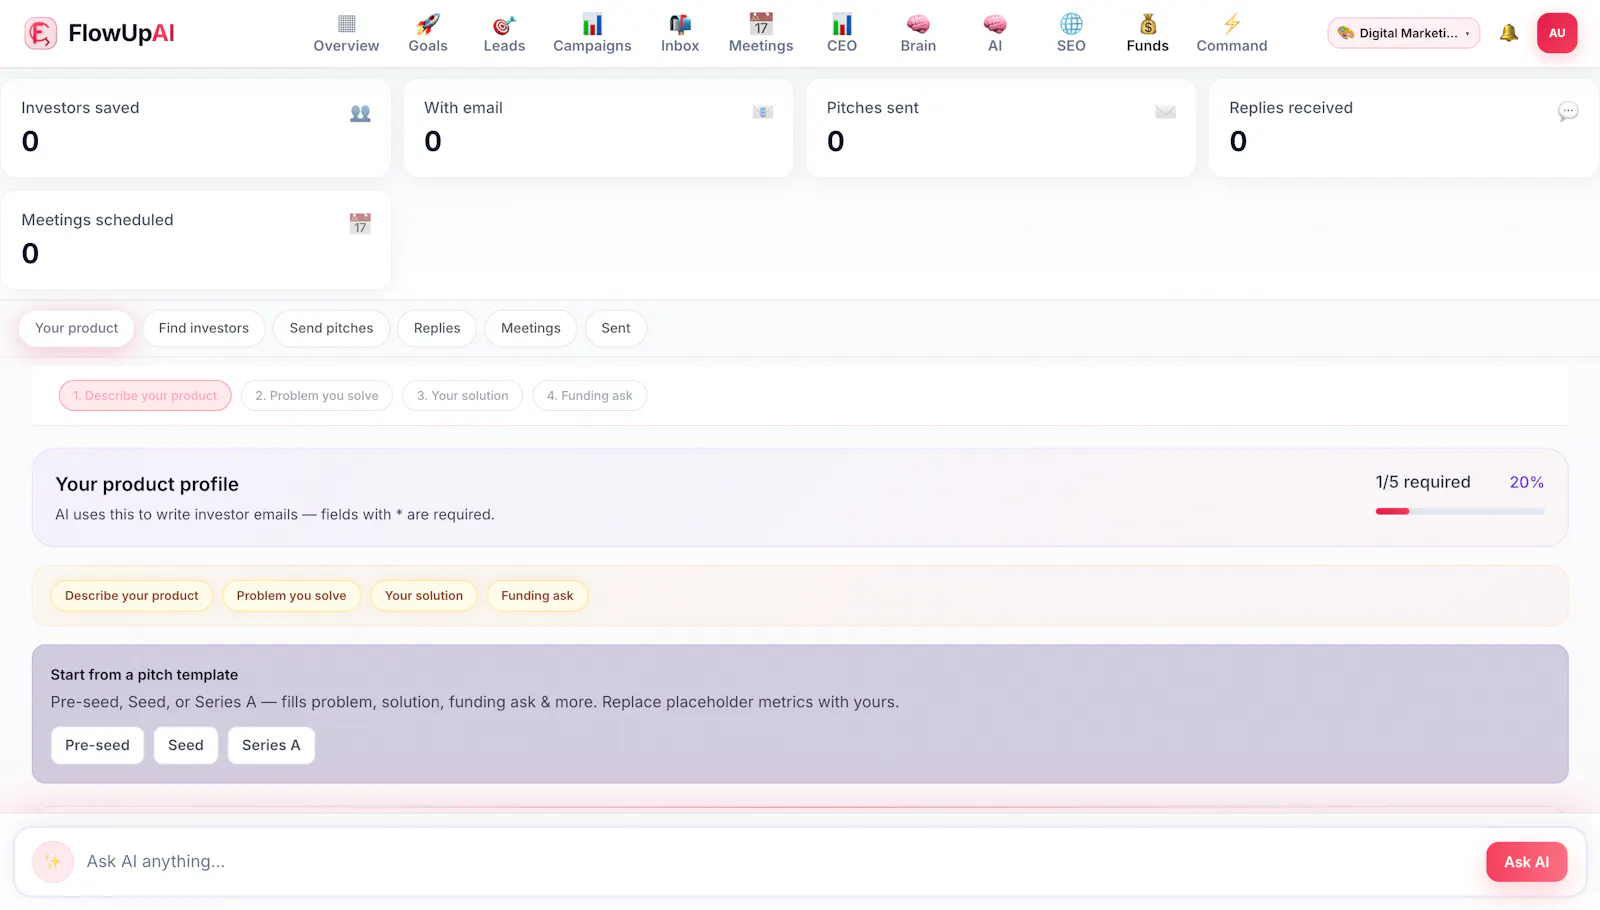This screenshot has width=1600, height=910.
Task: Click Investors saved people icon
Action: (360, 113)
